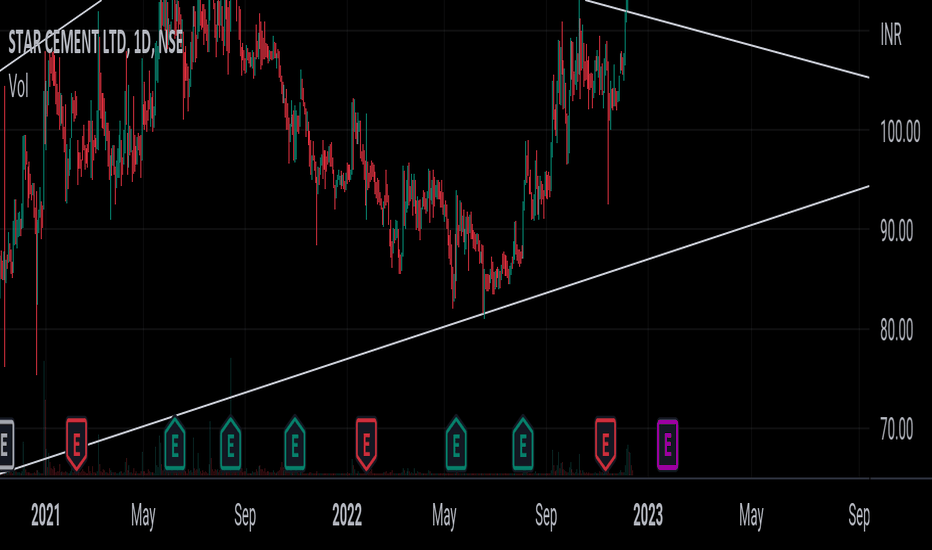This screenshot has width=932, height=550.
Task: Open the red earnings marker just after 2021
Action: point(76,444)
